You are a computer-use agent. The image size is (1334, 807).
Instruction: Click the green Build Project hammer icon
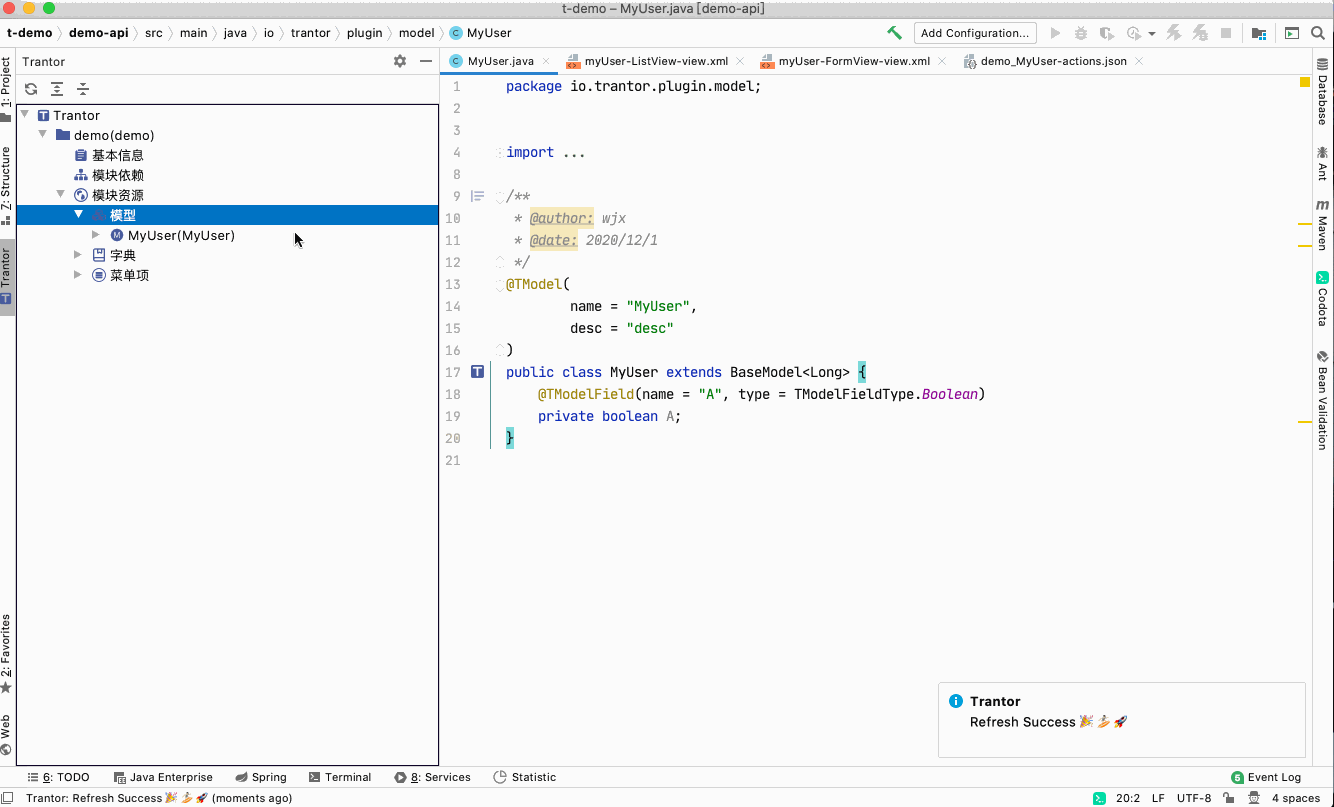(894, 33)
